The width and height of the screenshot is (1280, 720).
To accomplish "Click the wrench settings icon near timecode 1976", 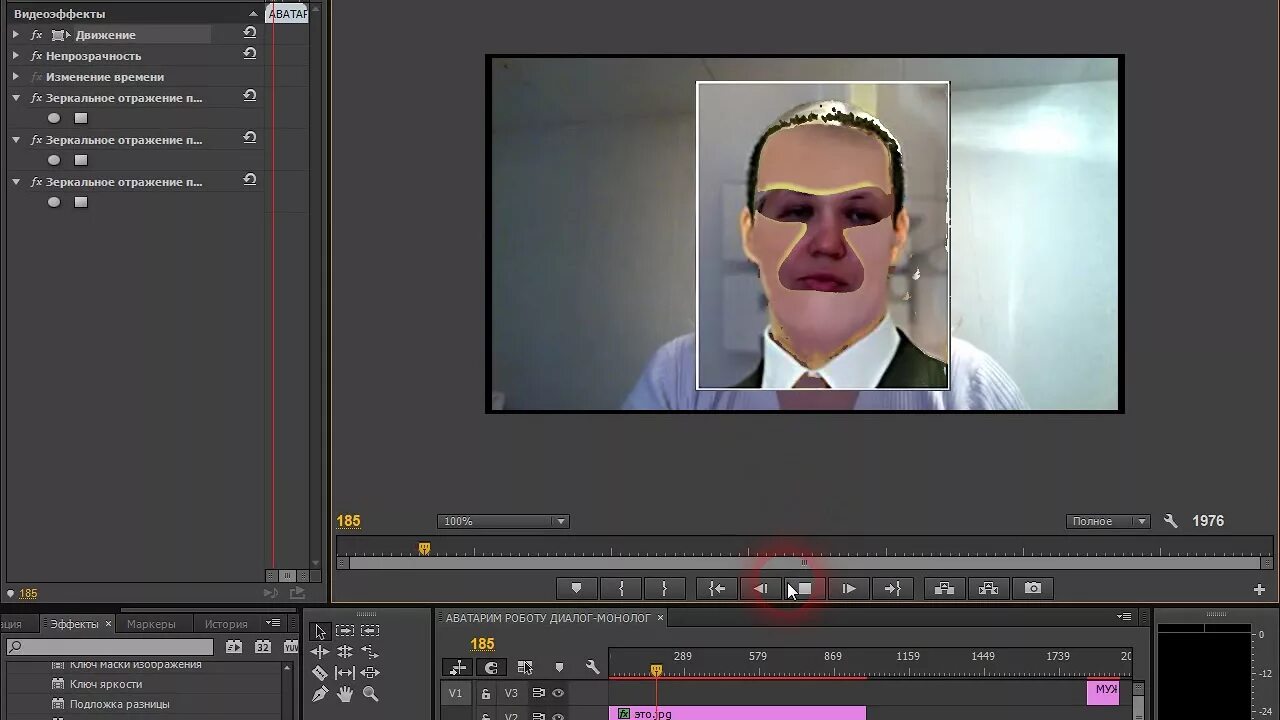I will tap(1170, 520).
